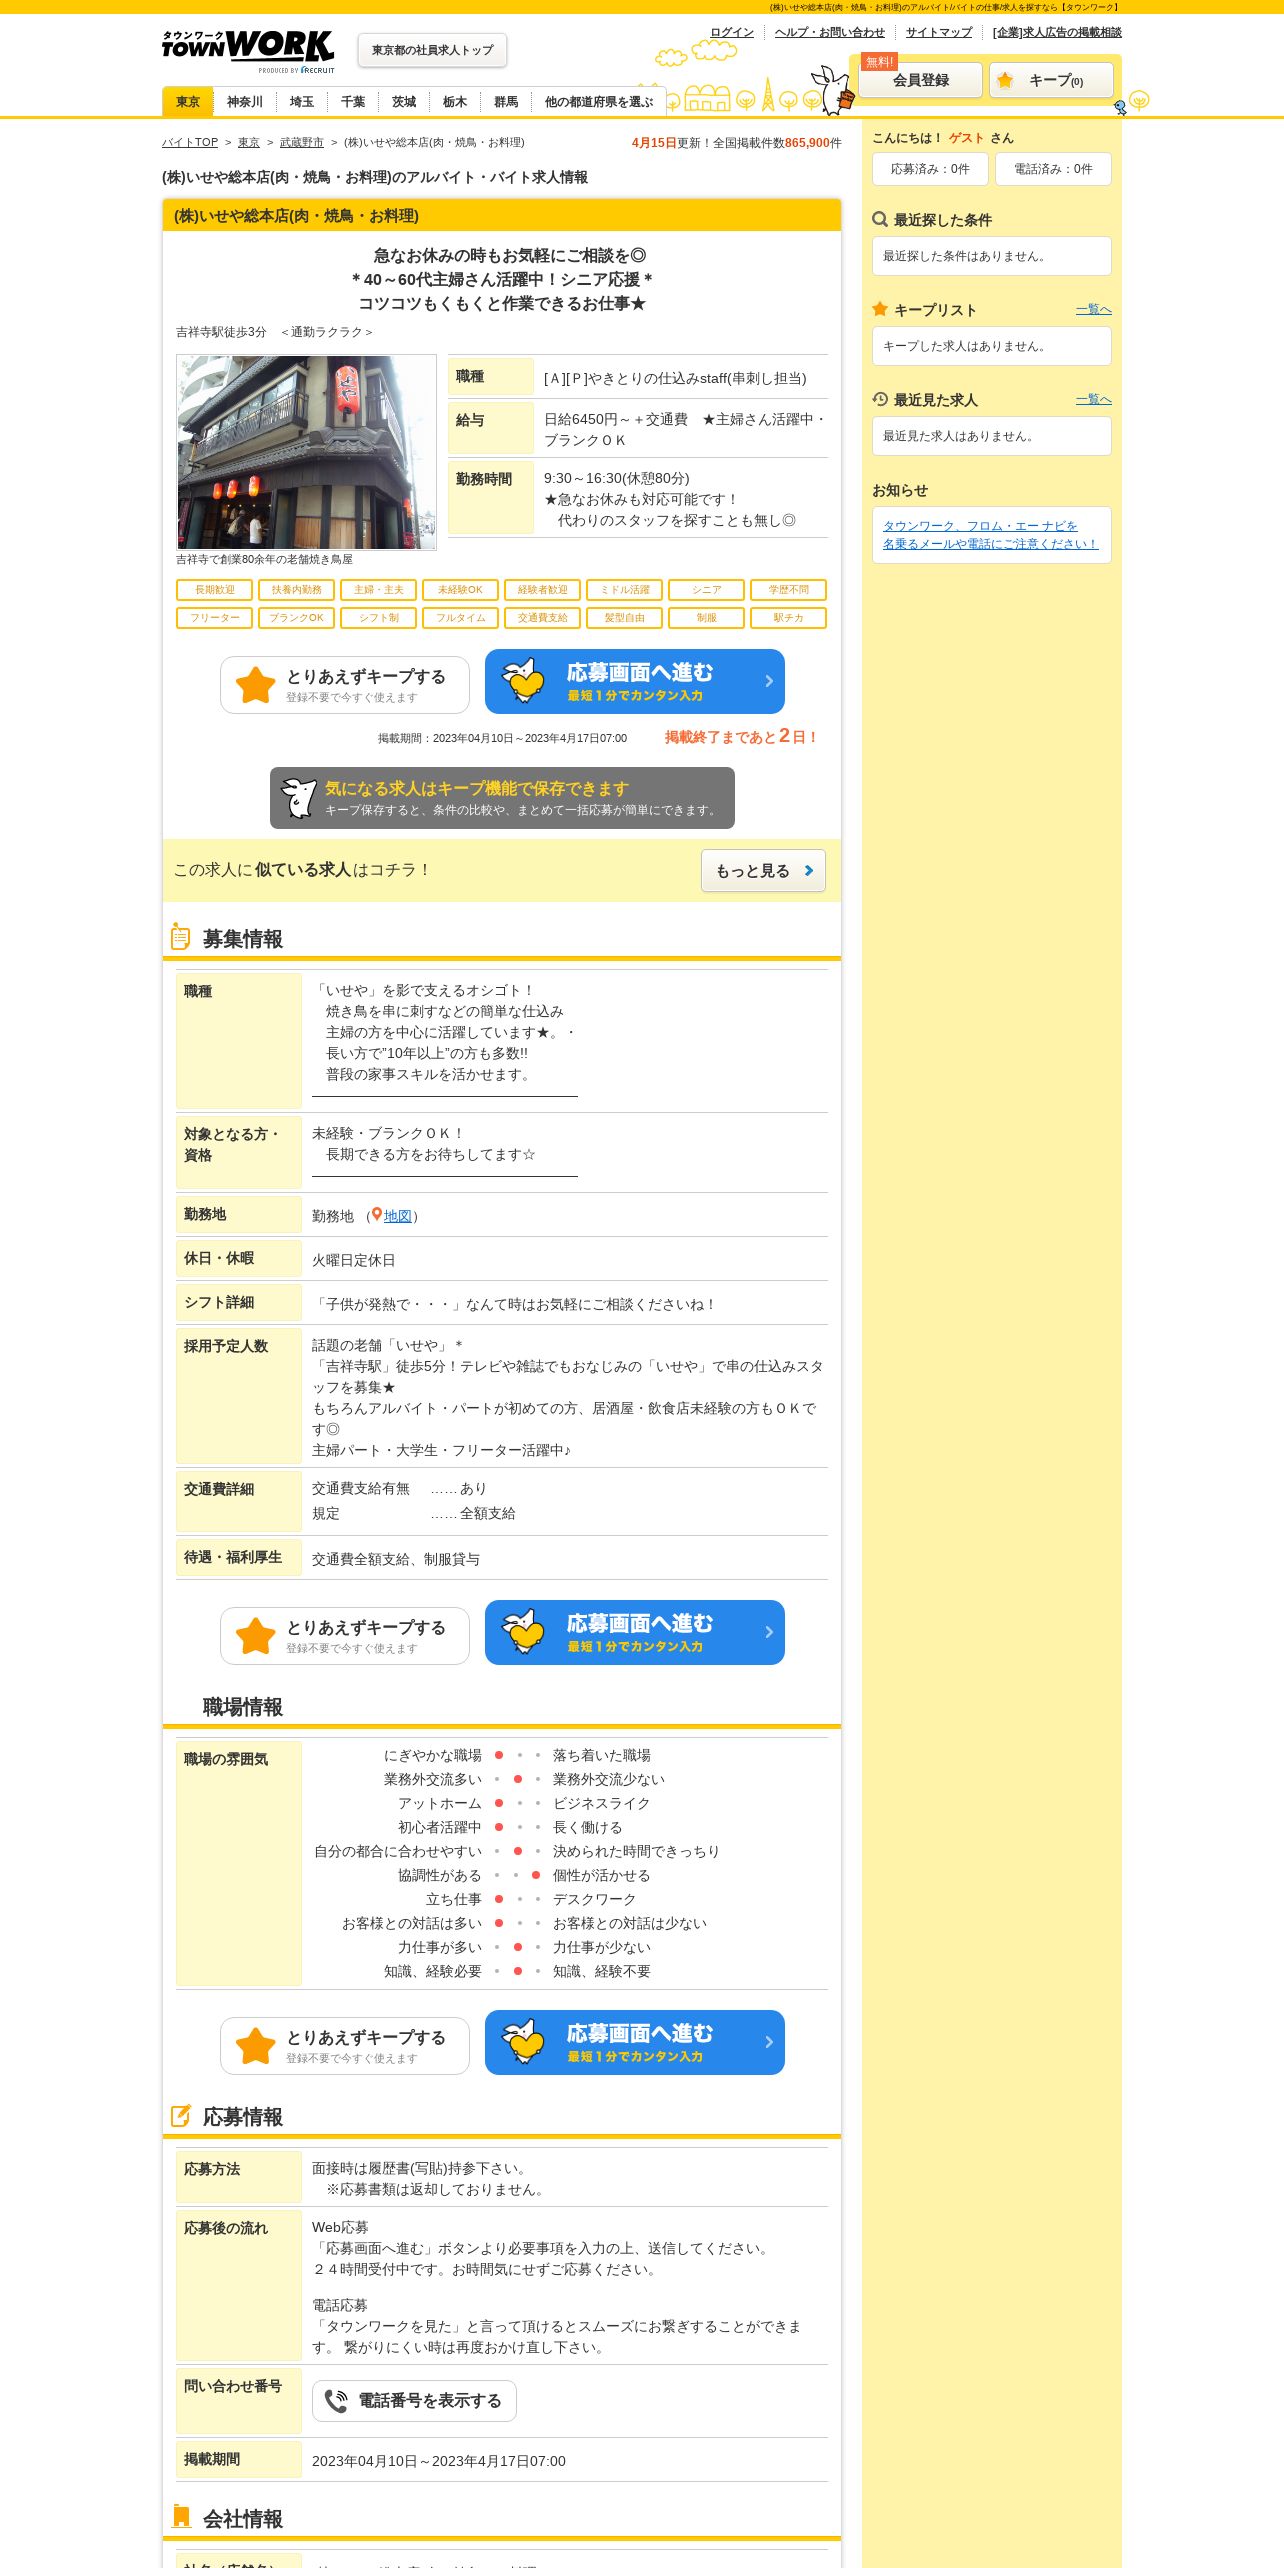
Task: Click map pin icon beside 地図
Action: click(377, 1215)
